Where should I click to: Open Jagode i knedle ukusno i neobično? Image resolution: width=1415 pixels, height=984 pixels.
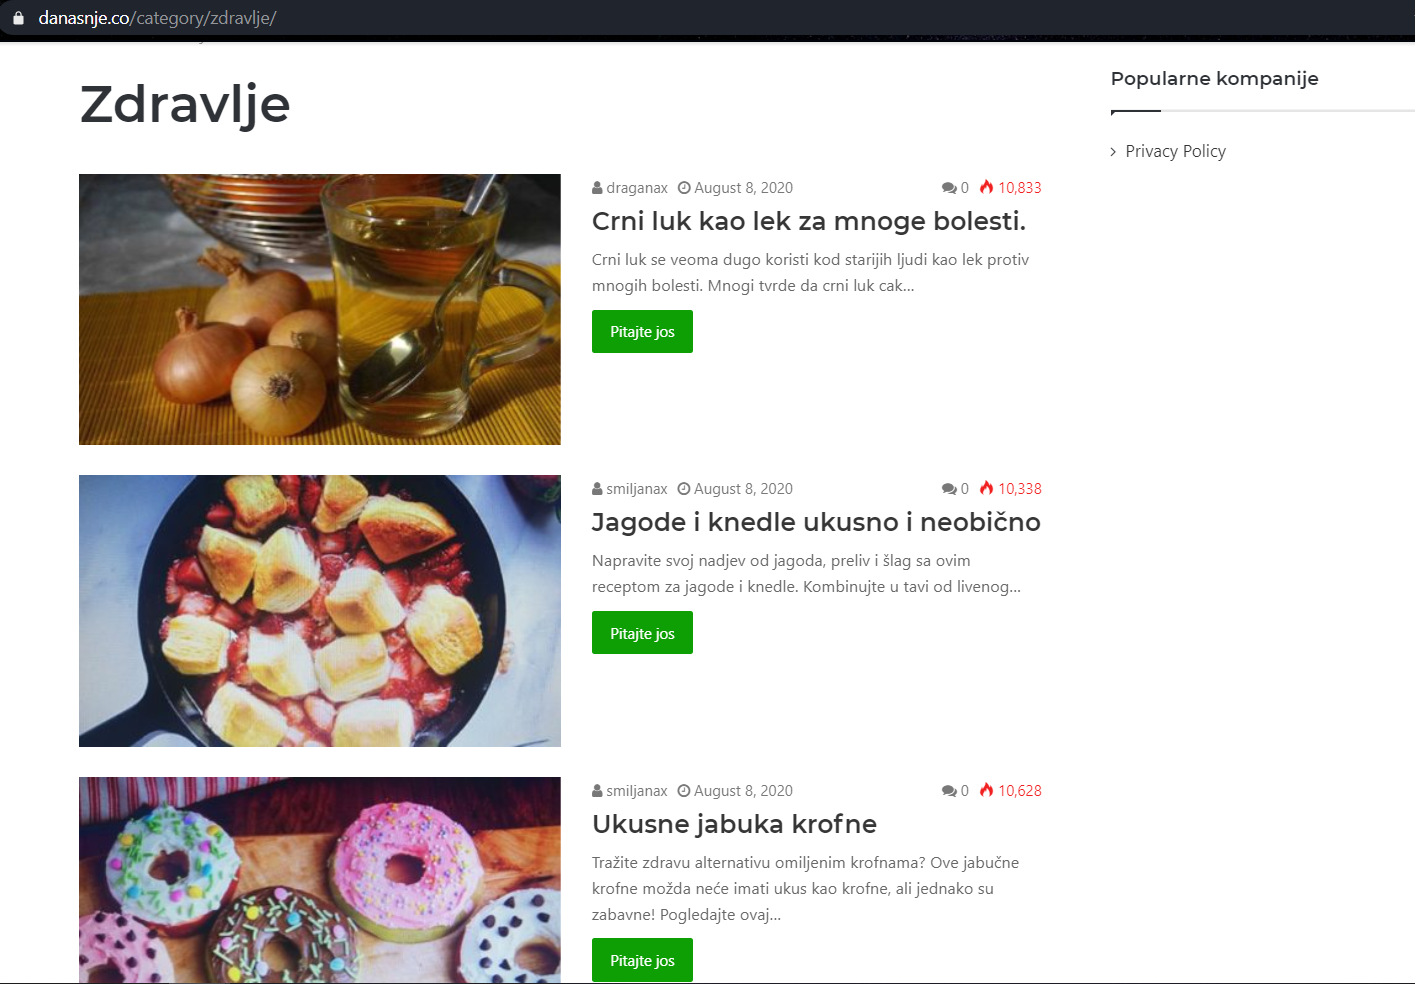[x=816, y=522]
